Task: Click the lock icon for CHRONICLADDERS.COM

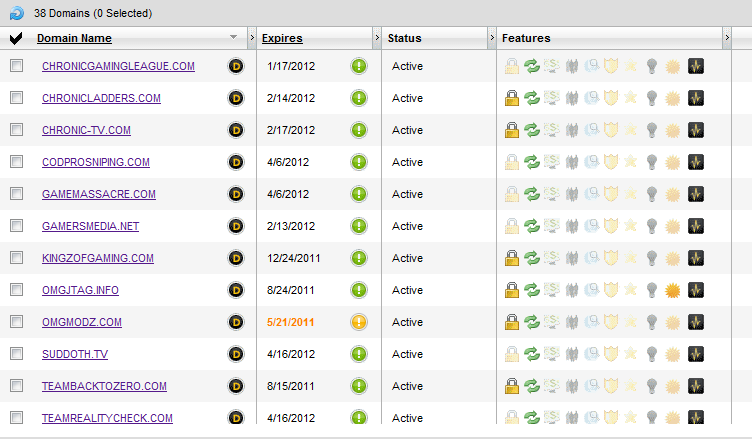Action: (x=512, y=98)
